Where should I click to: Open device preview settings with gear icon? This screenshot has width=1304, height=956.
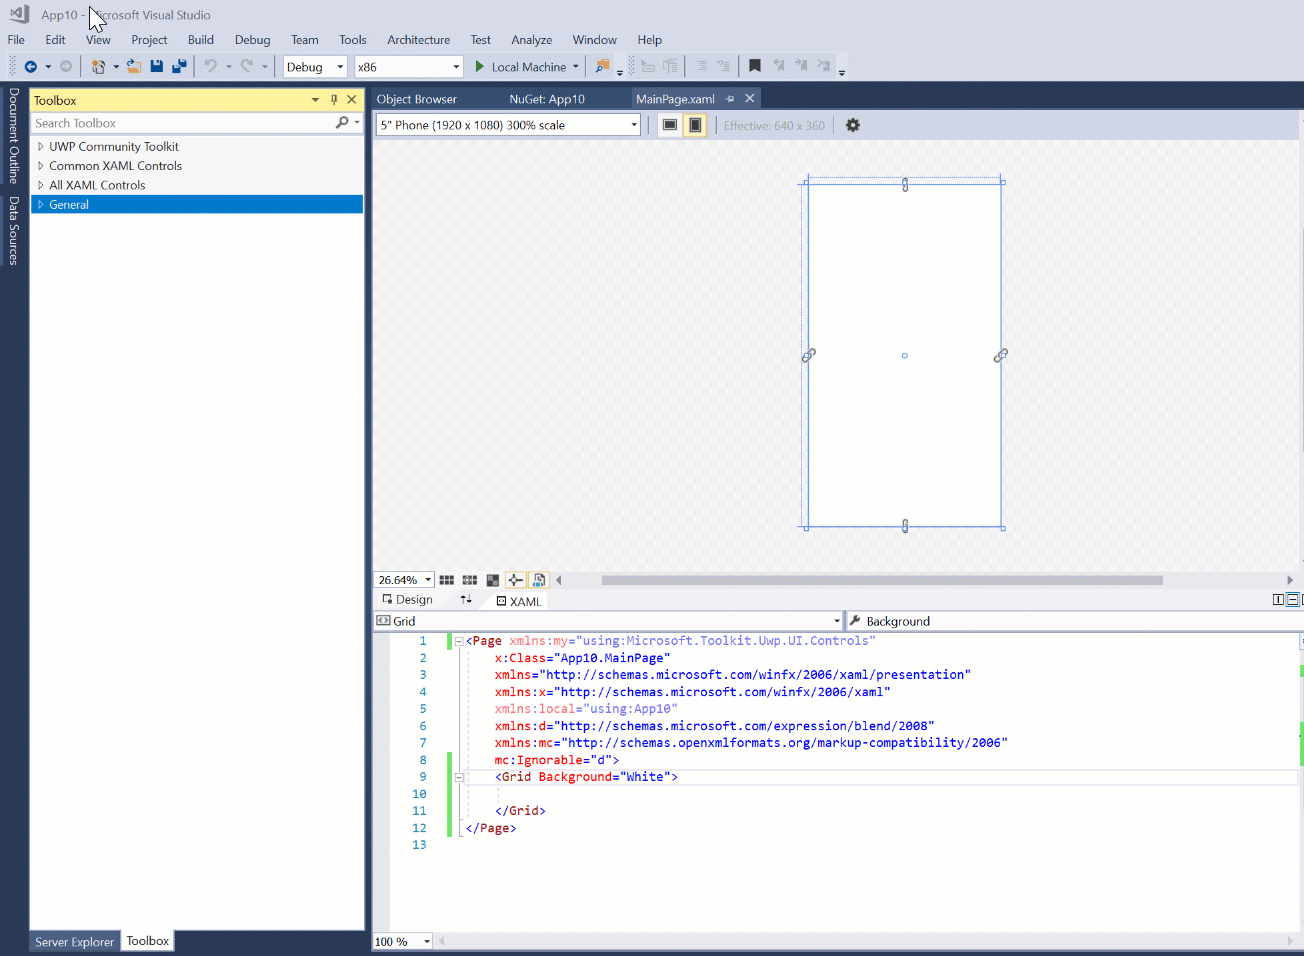coord(852,125)
